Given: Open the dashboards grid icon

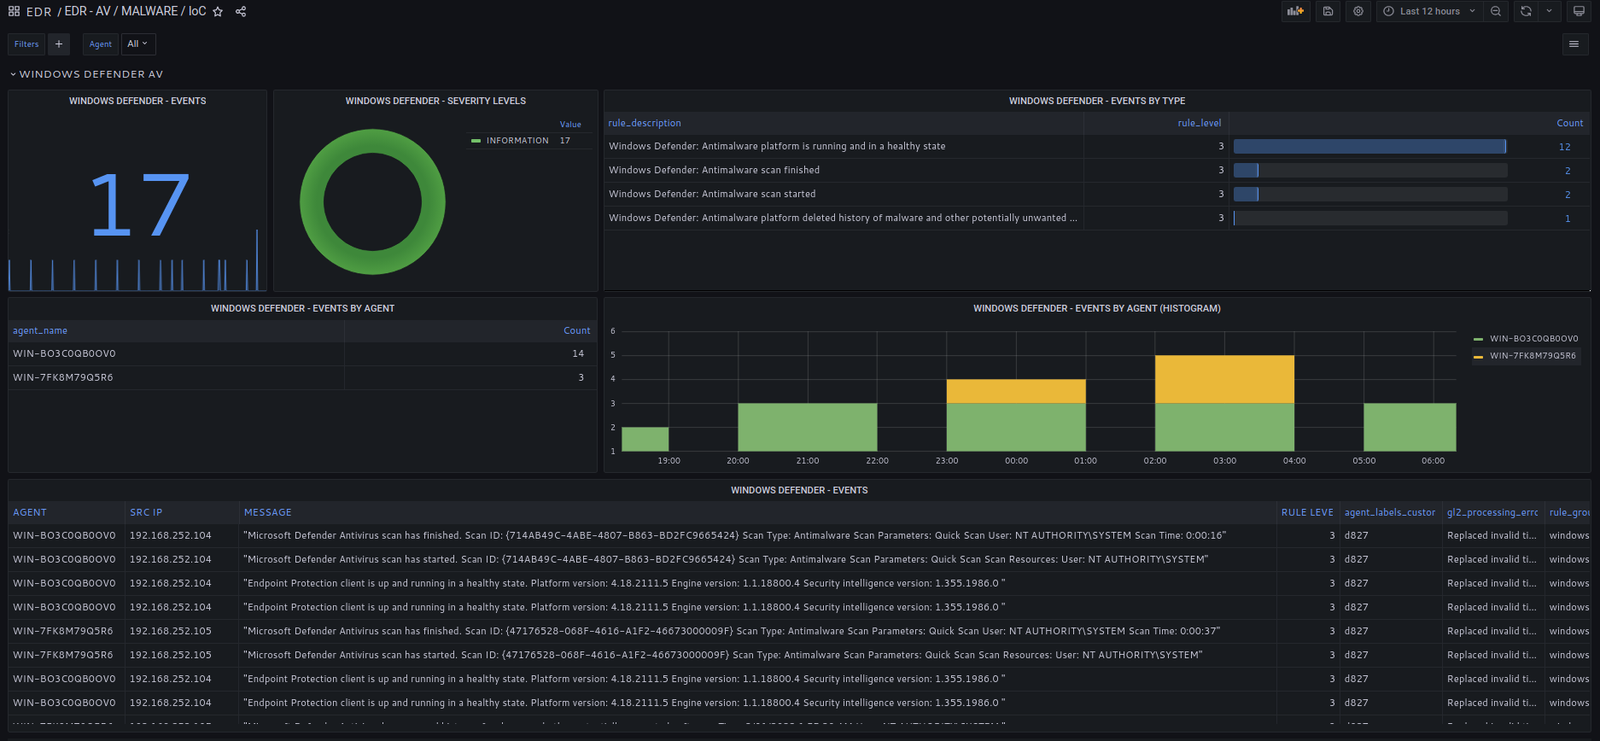Looking at the screenshot, I should pyautogui.click(x=14, y=12).
